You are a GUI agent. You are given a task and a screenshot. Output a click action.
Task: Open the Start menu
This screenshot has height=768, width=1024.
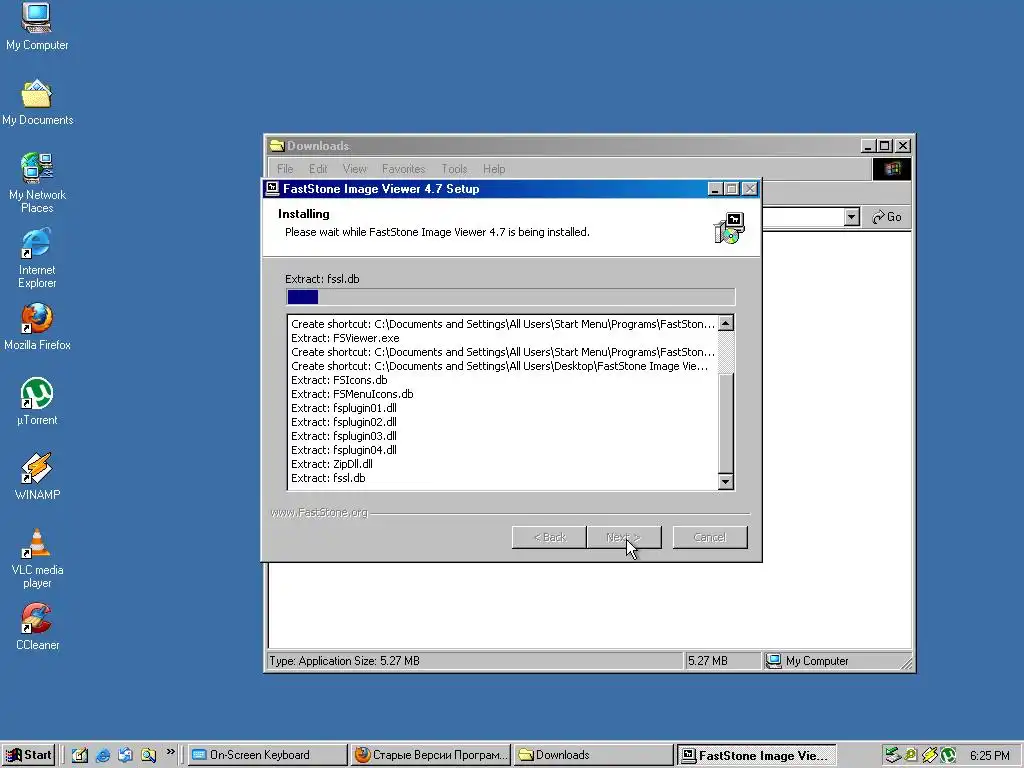pyautogui.click(x=28, y=755)
